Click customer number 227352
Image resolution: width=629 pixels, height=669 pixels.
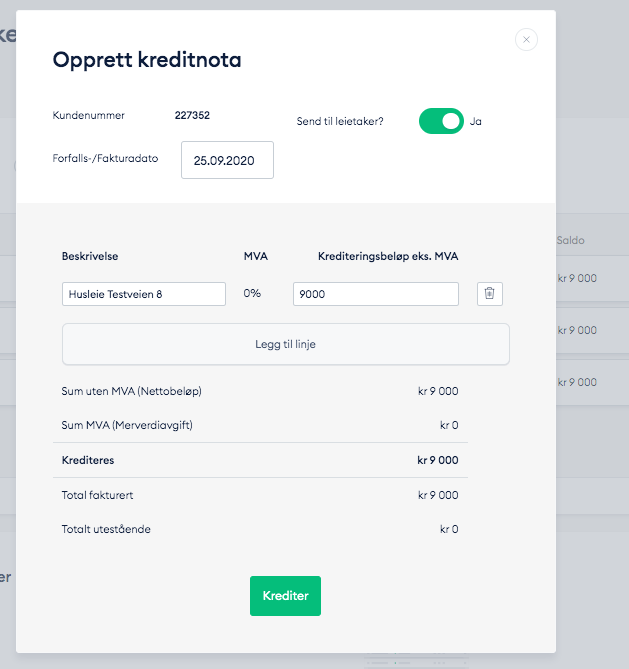(x=192, y=116)
